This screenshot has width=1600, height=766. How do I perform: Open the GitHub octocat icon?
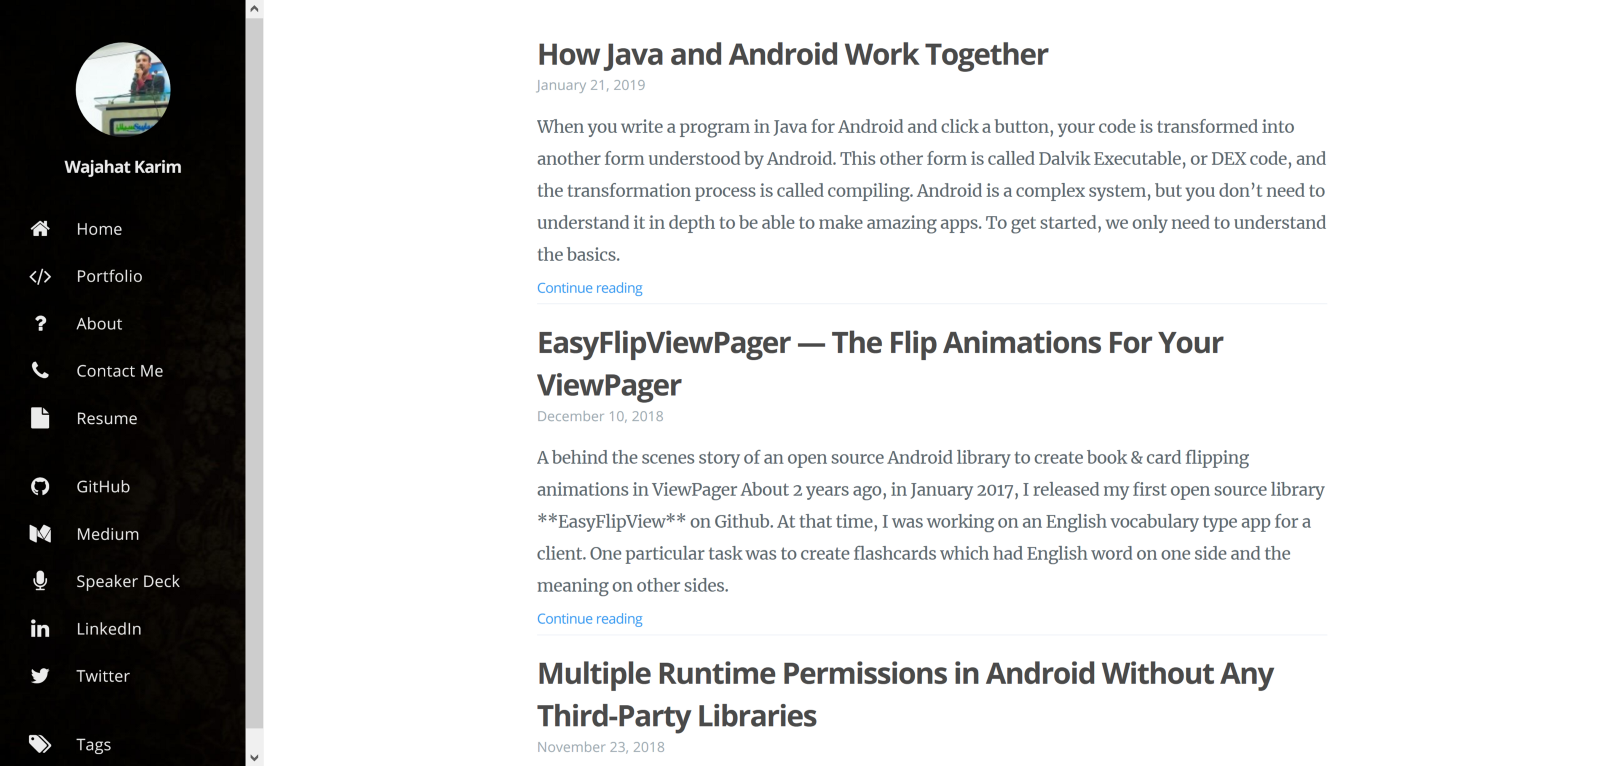40,487
